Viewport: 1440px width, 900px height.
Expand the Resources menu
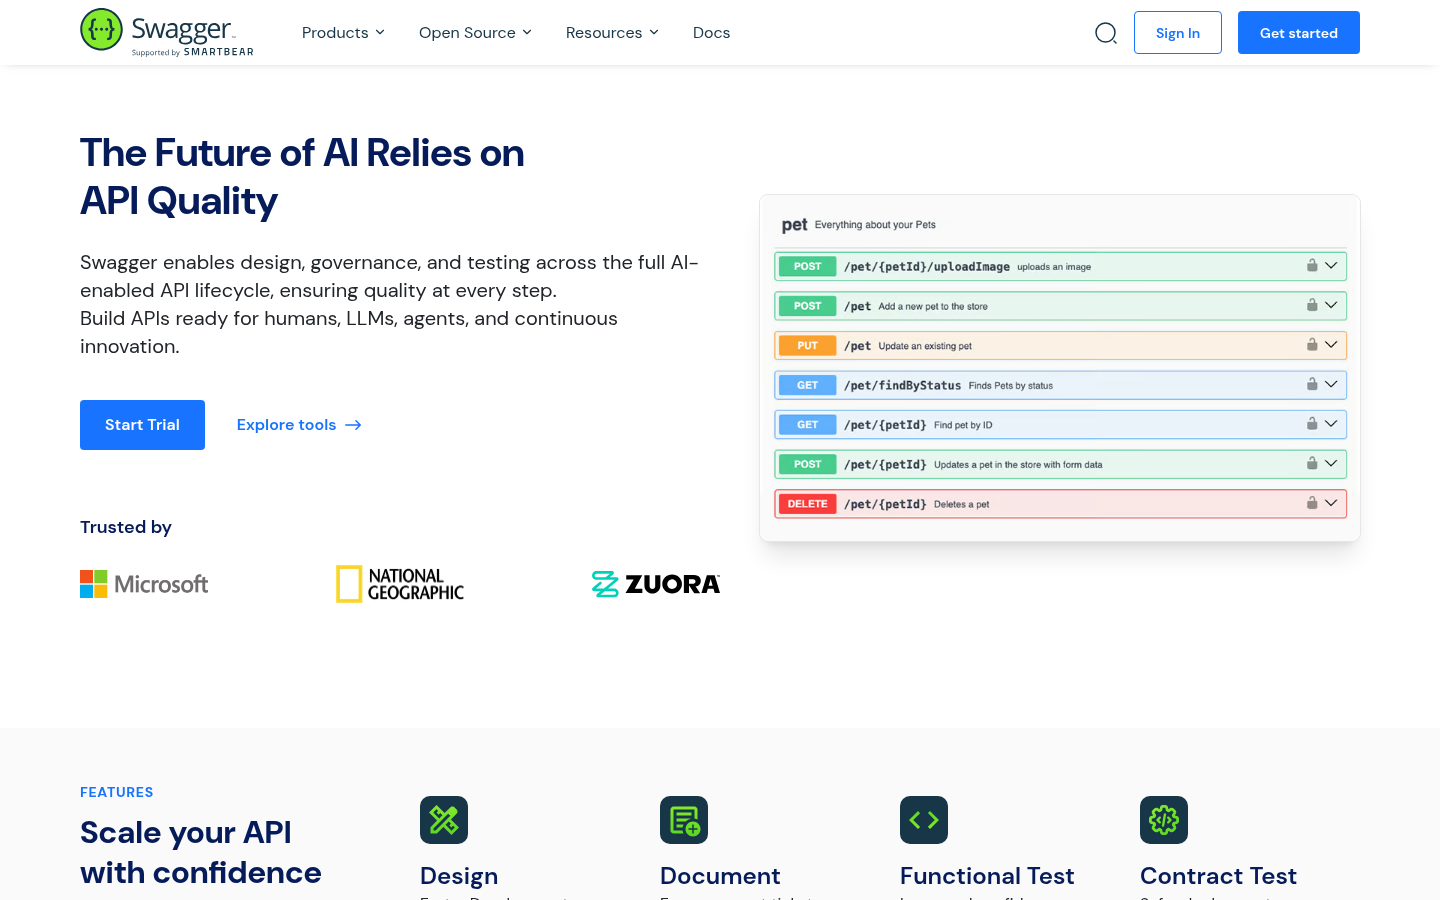pyautogui.click(x=612, y=33)
